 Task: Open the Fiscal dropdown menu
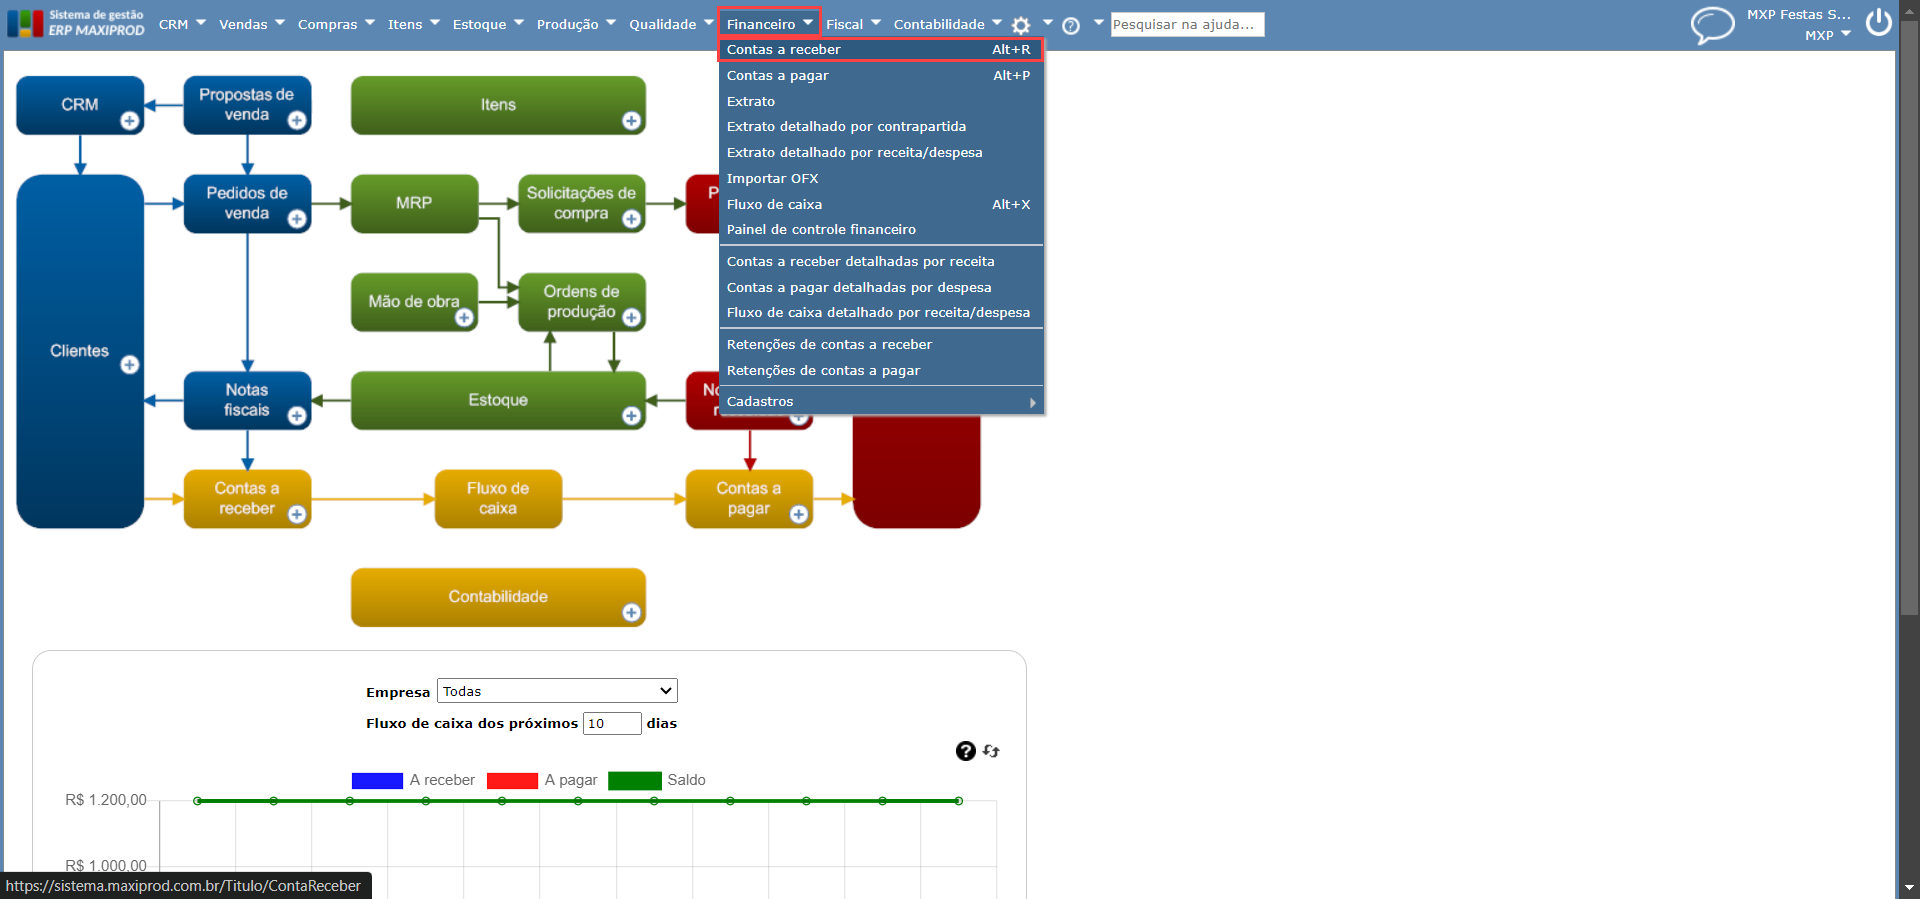853,24
